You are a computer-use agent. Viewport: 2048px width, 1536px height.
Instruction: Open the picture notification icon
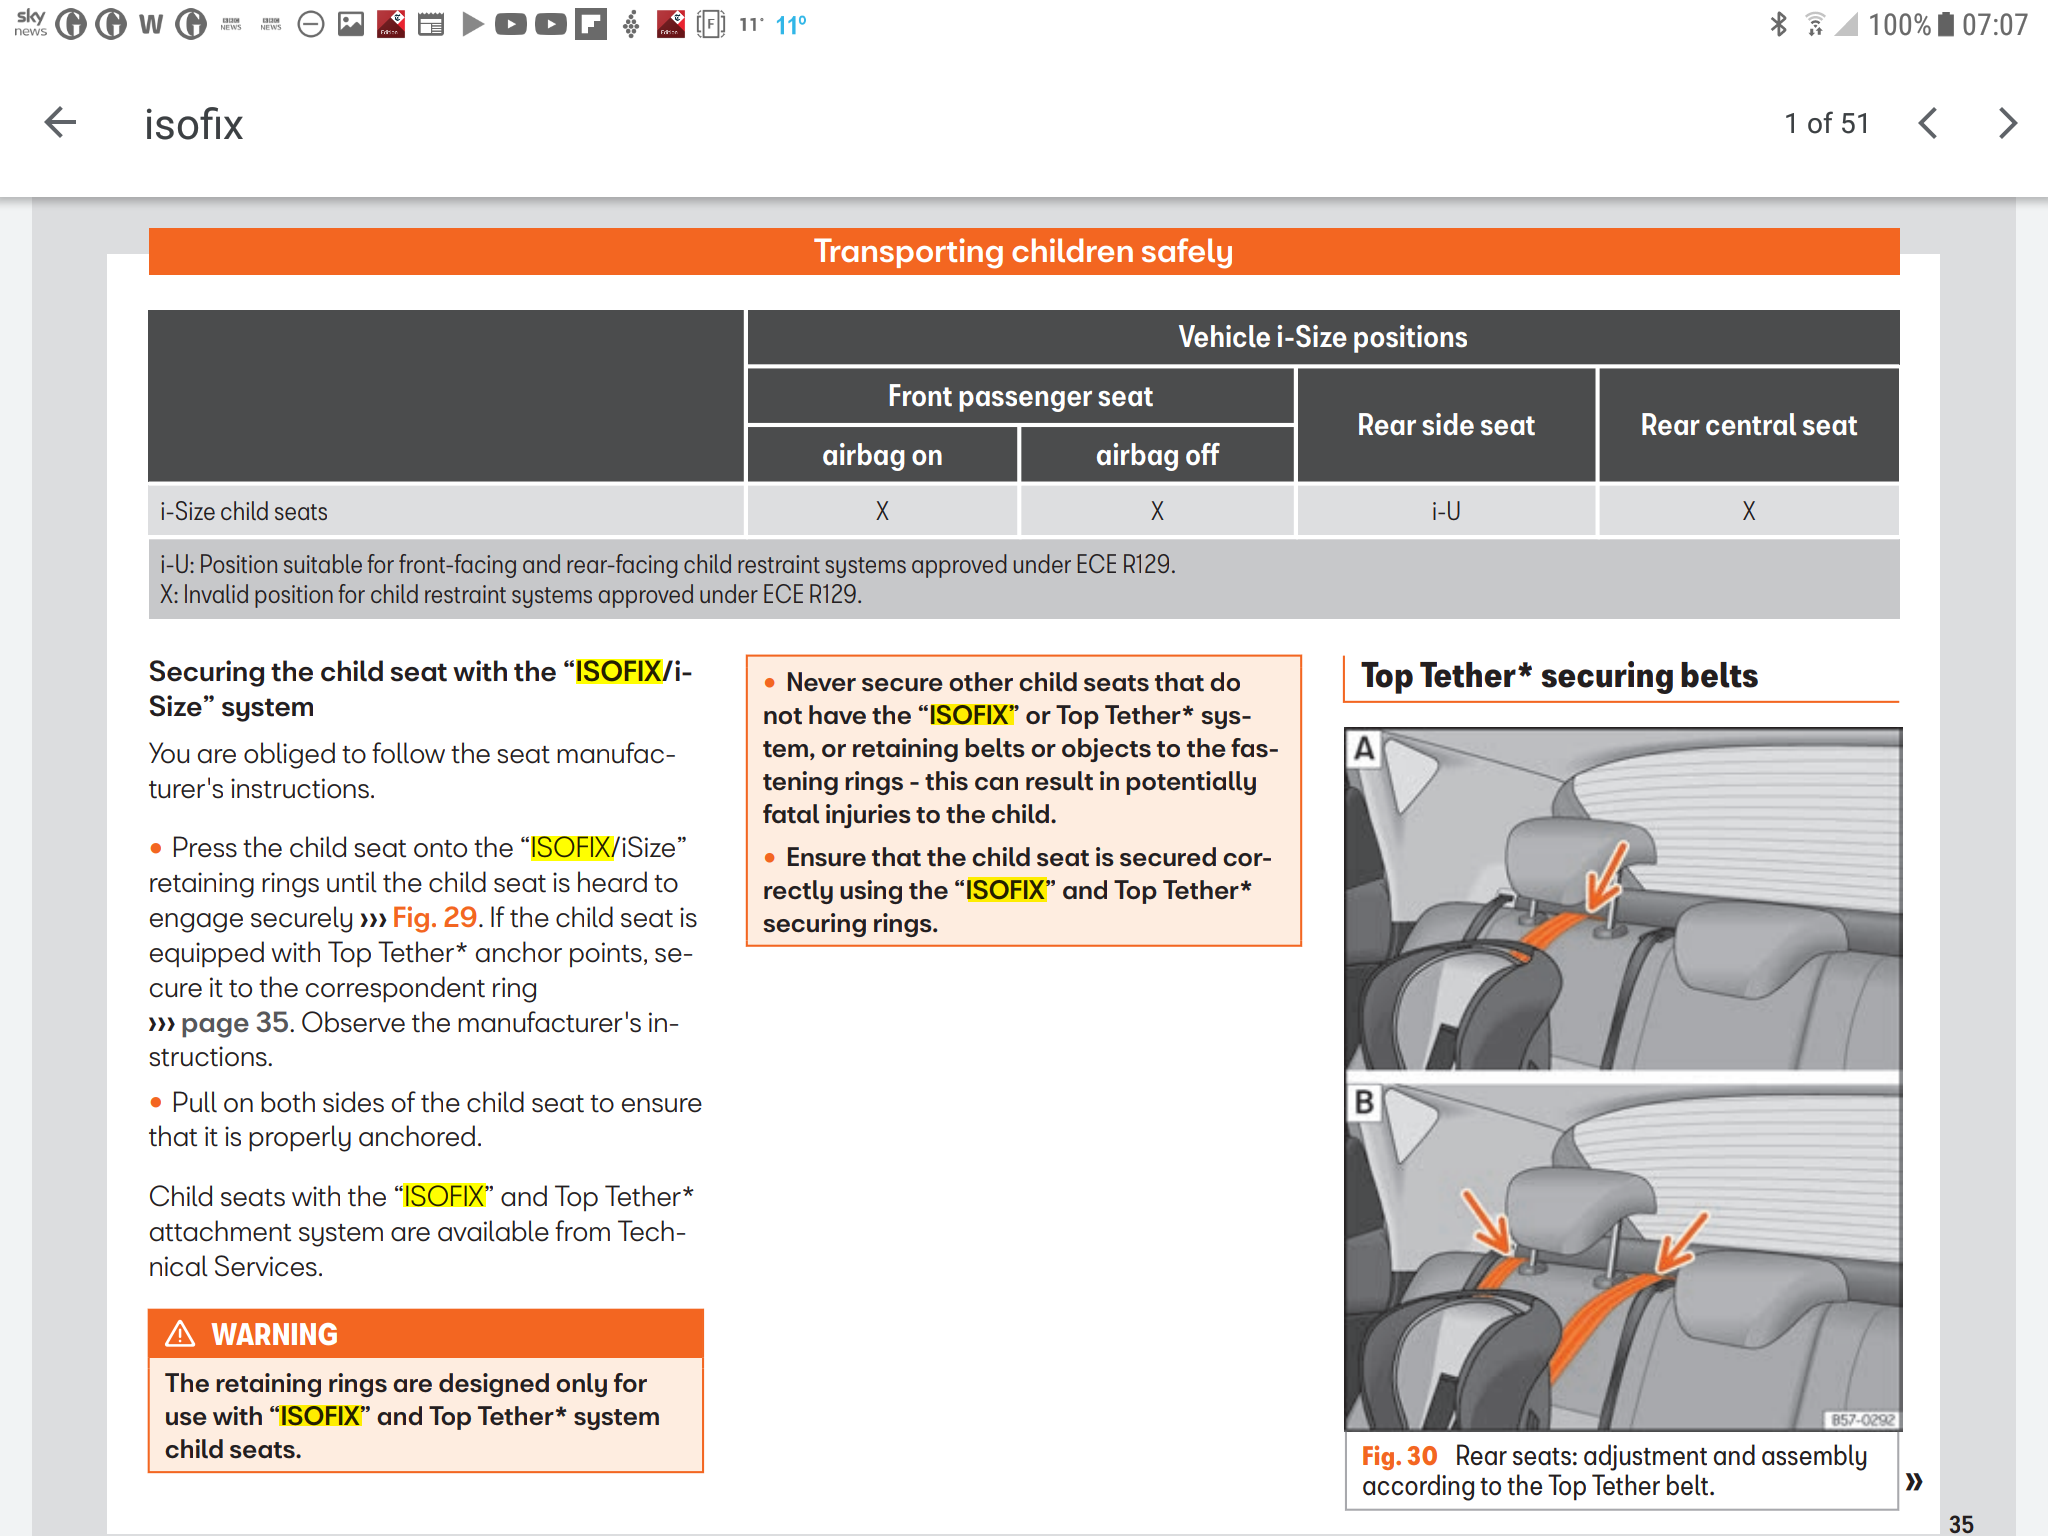click(351, 24)
